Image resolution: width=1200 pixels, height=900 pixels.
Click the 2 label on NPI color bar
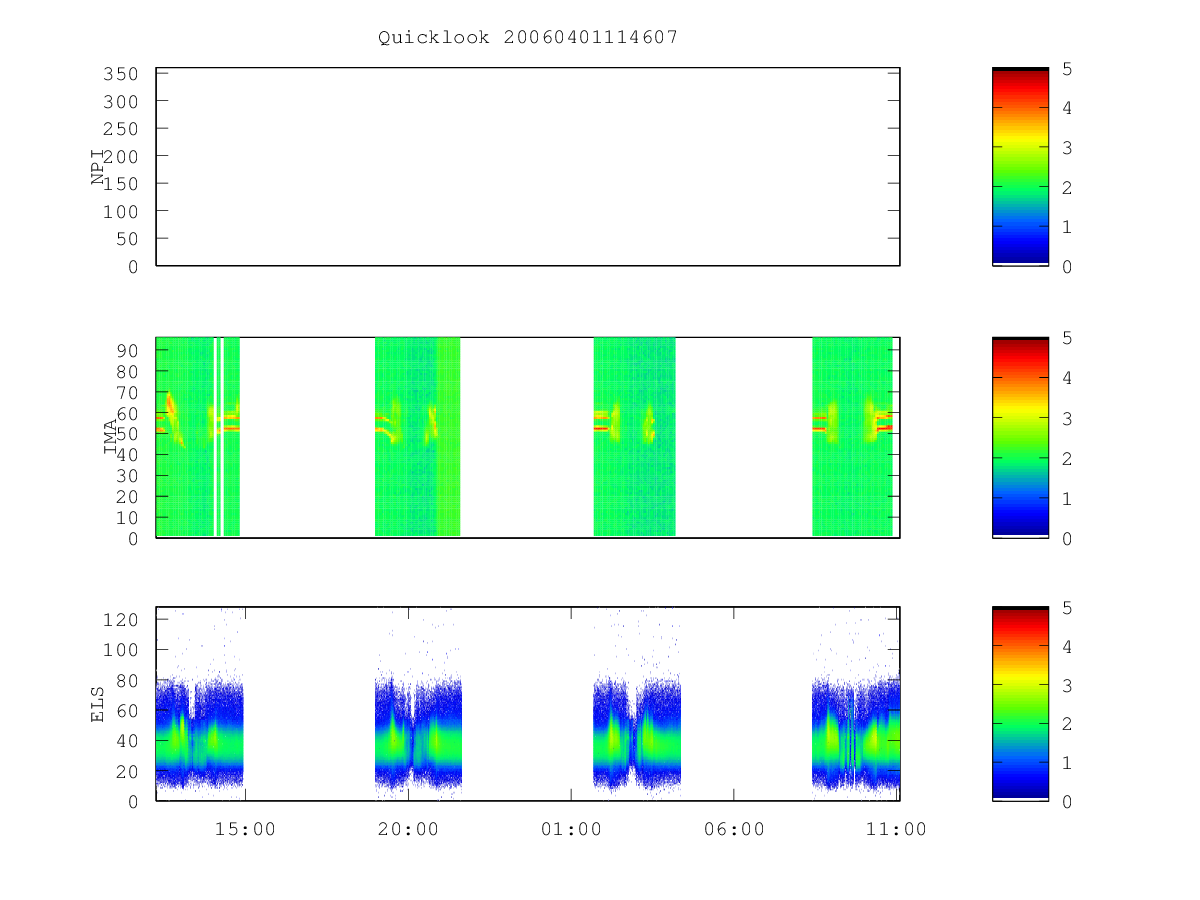[x=1067, y=188]
